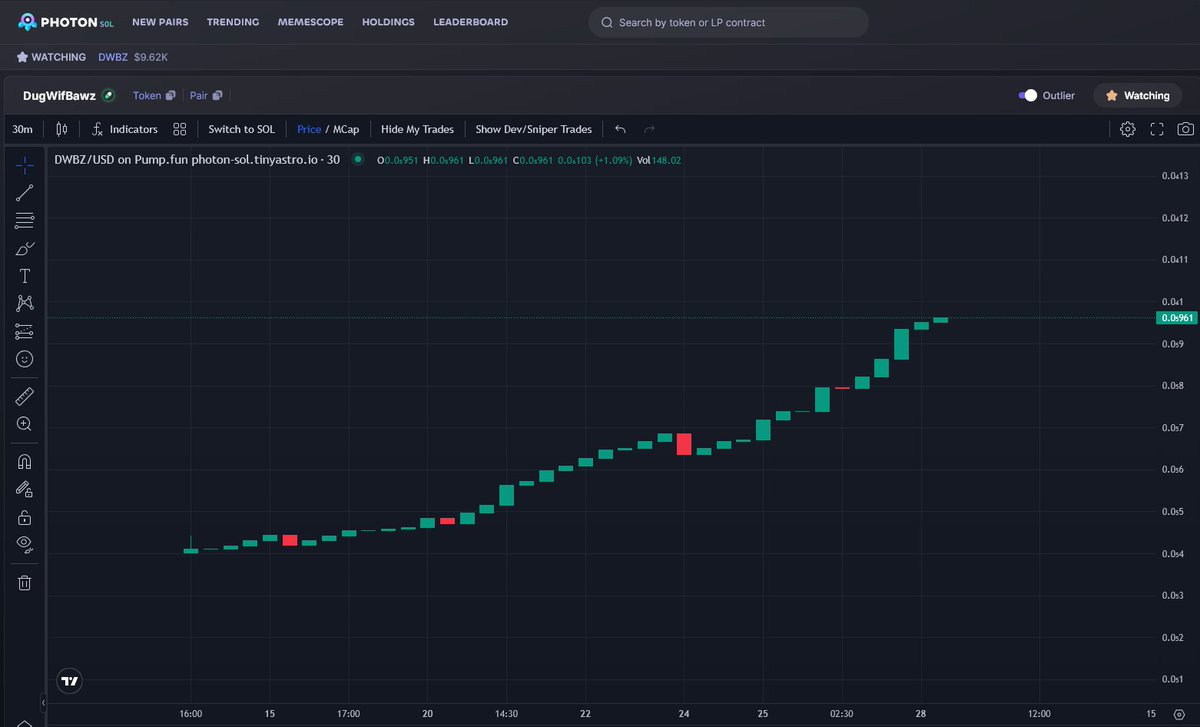Click the TradingView logo on chart
Image resolution: width=1200 pixels, height=727 pixels.
[x=69, y=681]
